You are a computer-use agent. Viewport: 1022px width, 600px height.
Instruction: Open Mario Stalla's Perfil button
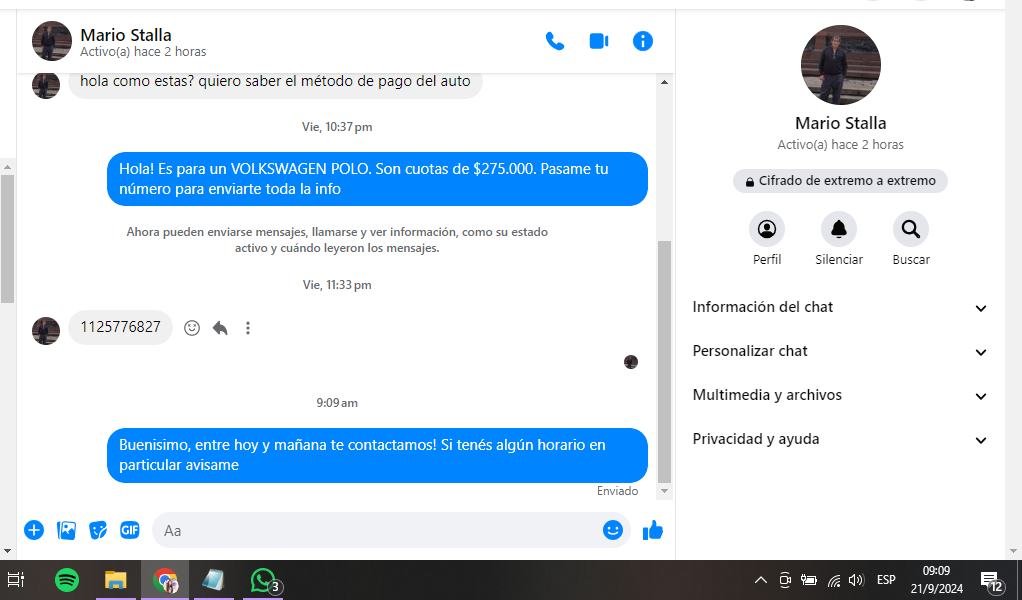[x=767, y=230]
